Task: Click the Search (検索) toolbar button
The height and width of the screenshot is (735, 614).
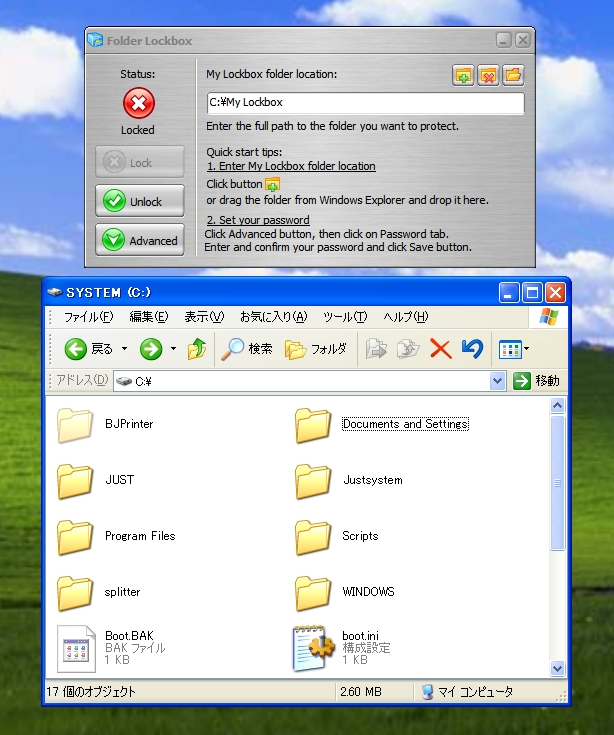Action: tap(247, 349)
